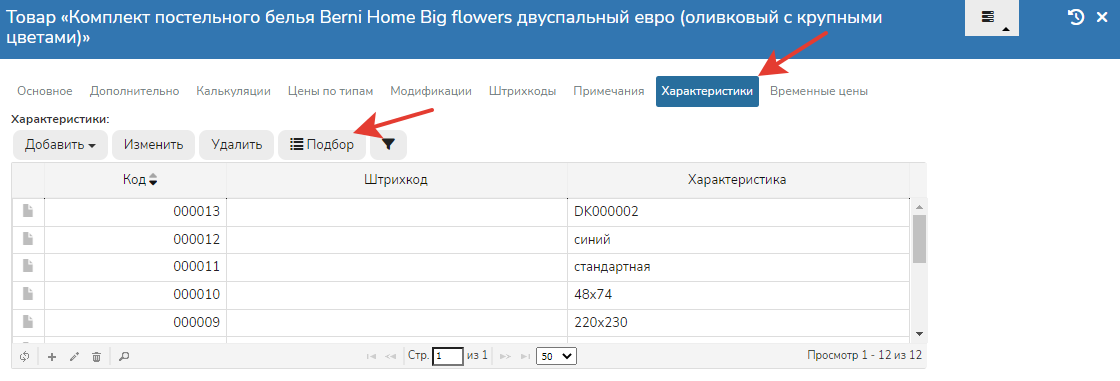Open the header menu icon with the arrow
This screenshot has height=381, width=1120.
click(x=991, y=18)
